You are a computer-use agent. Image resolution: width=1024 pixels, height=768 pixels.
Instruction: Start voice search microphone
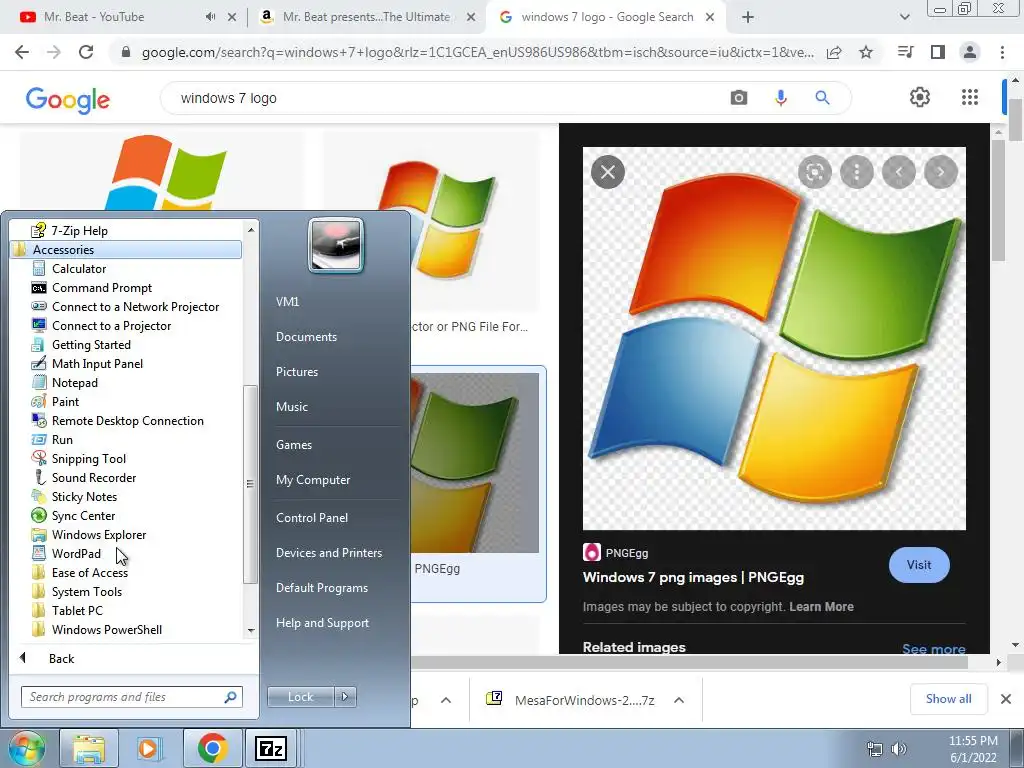point(780,98)
